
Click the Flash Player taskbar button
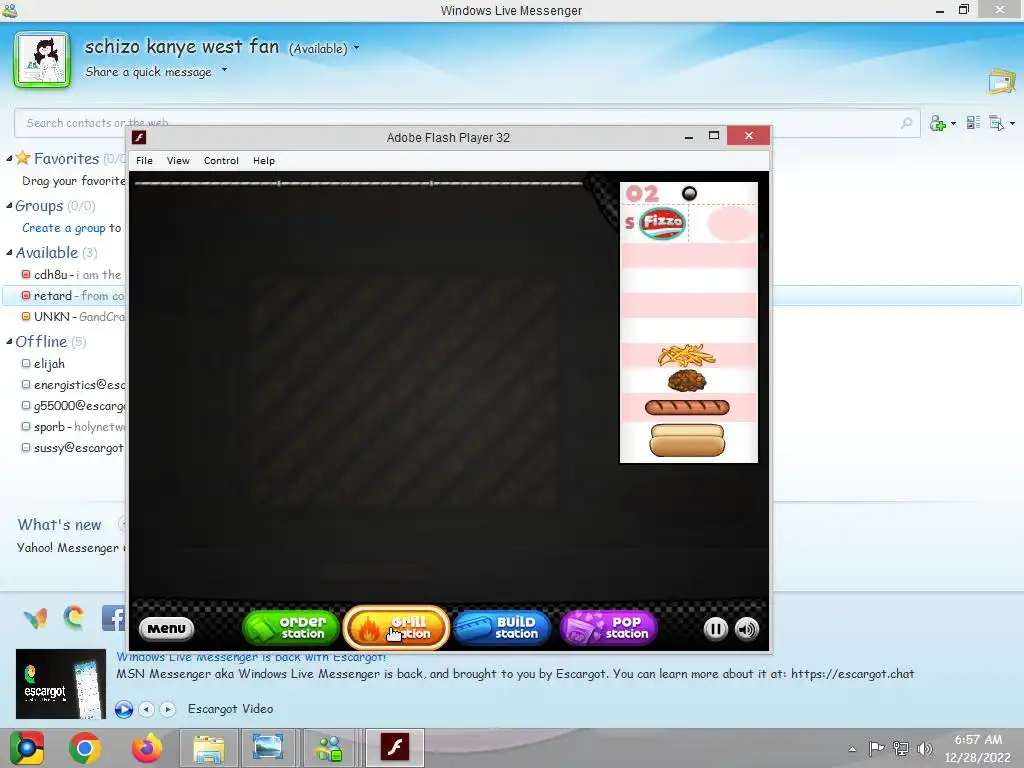tap(395, 748)
